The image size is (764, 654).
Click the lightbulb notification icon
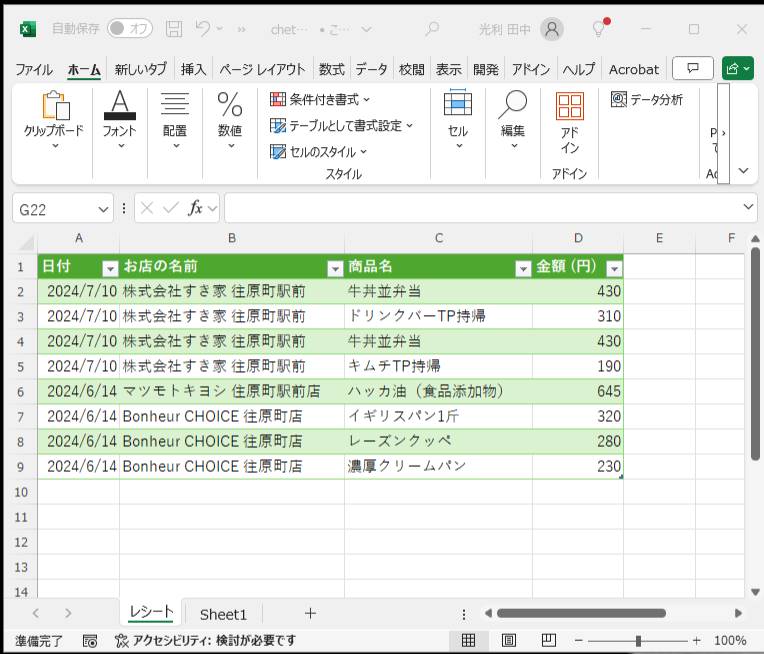(599, 28)
